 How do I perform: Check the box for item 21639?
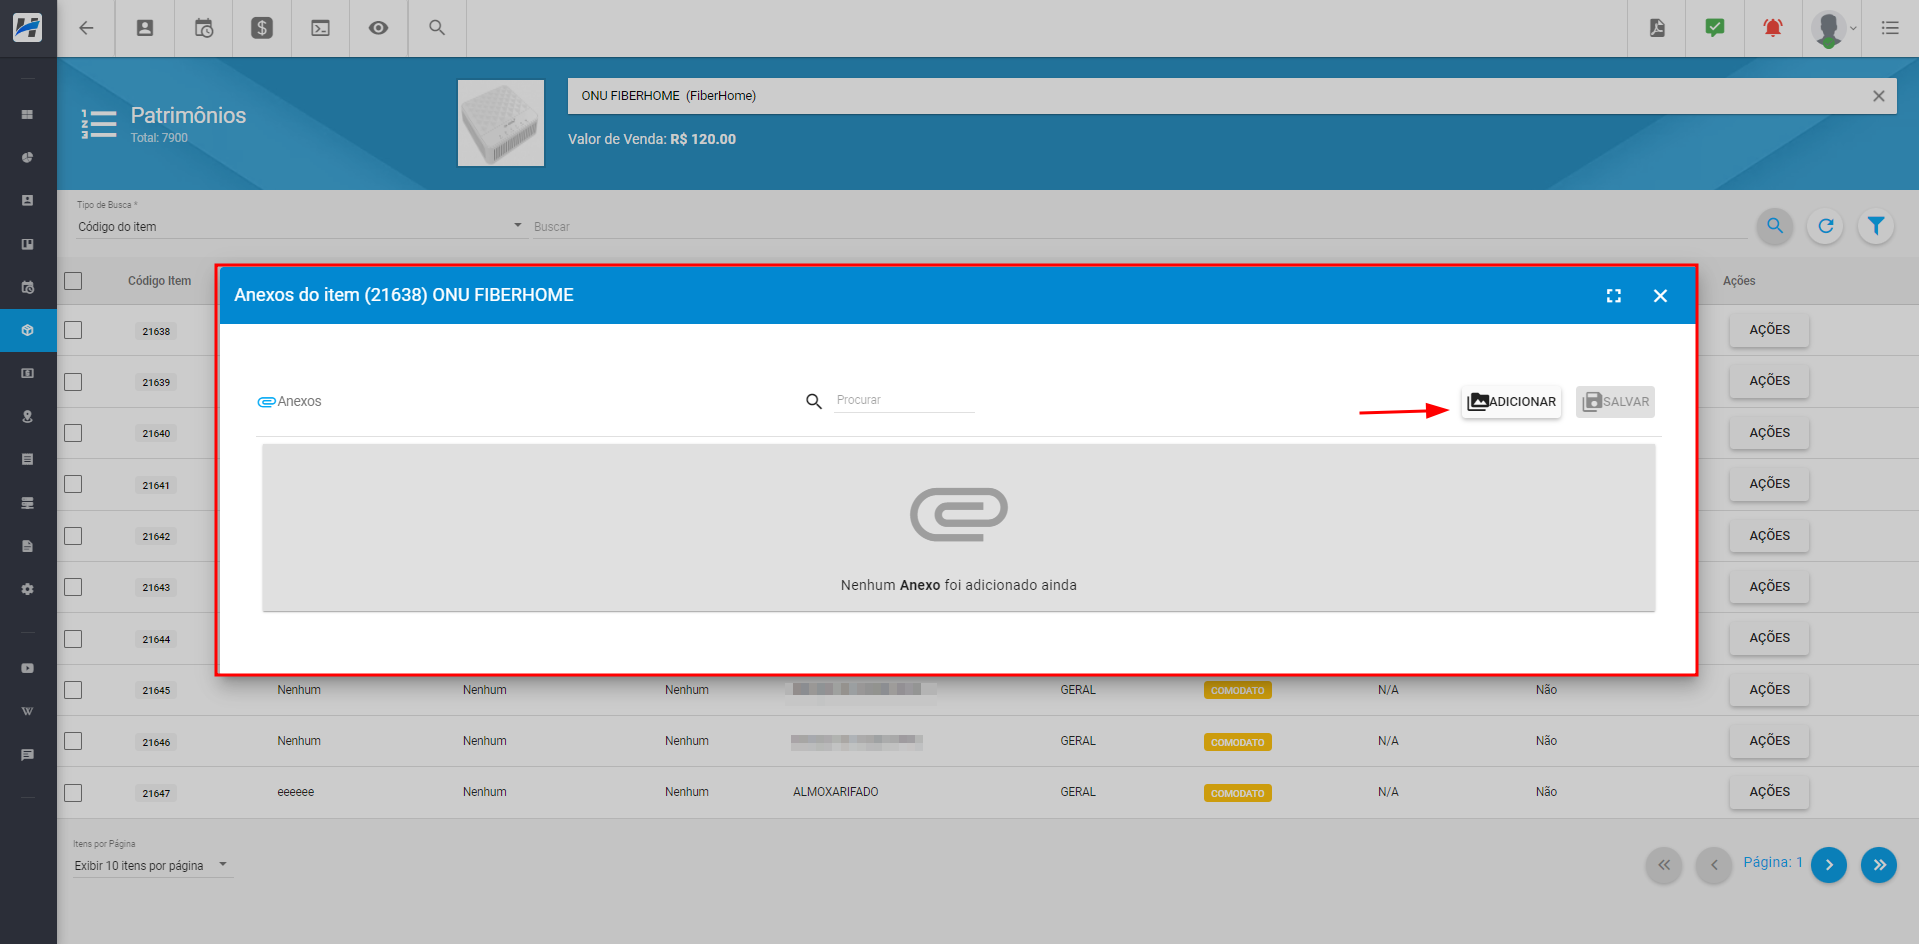point(73,382)
